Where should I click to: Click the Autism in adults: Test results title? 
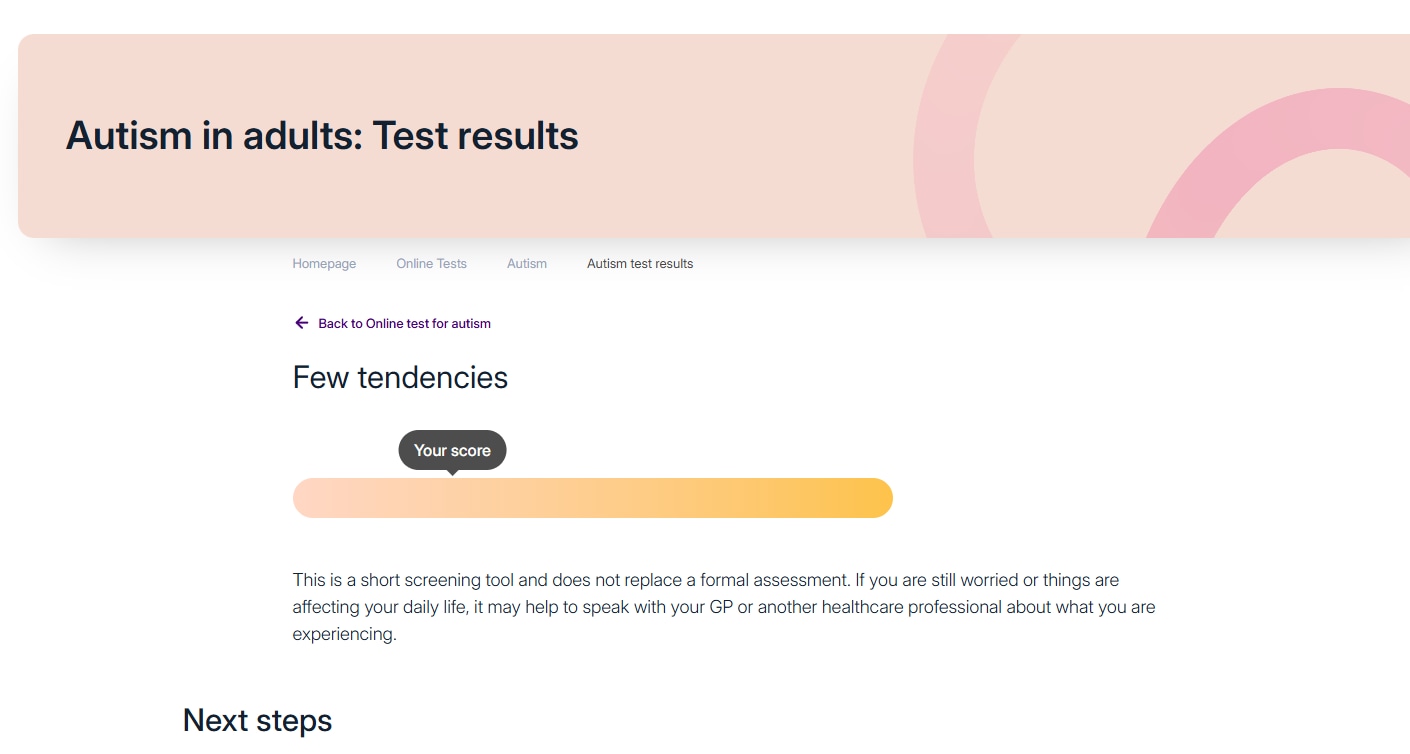(x=322, y=135)
